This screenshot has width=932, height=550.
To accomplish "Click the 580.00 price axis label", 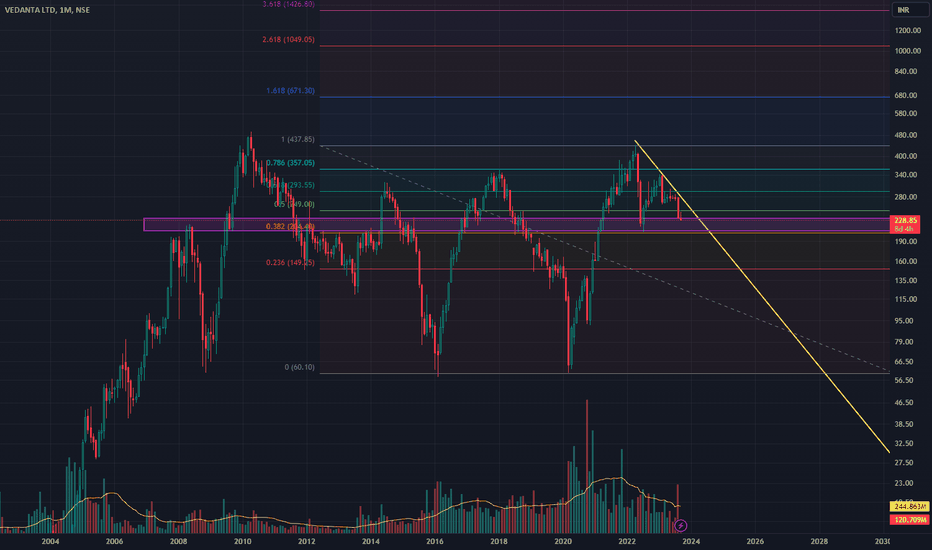I will [906, 114].
